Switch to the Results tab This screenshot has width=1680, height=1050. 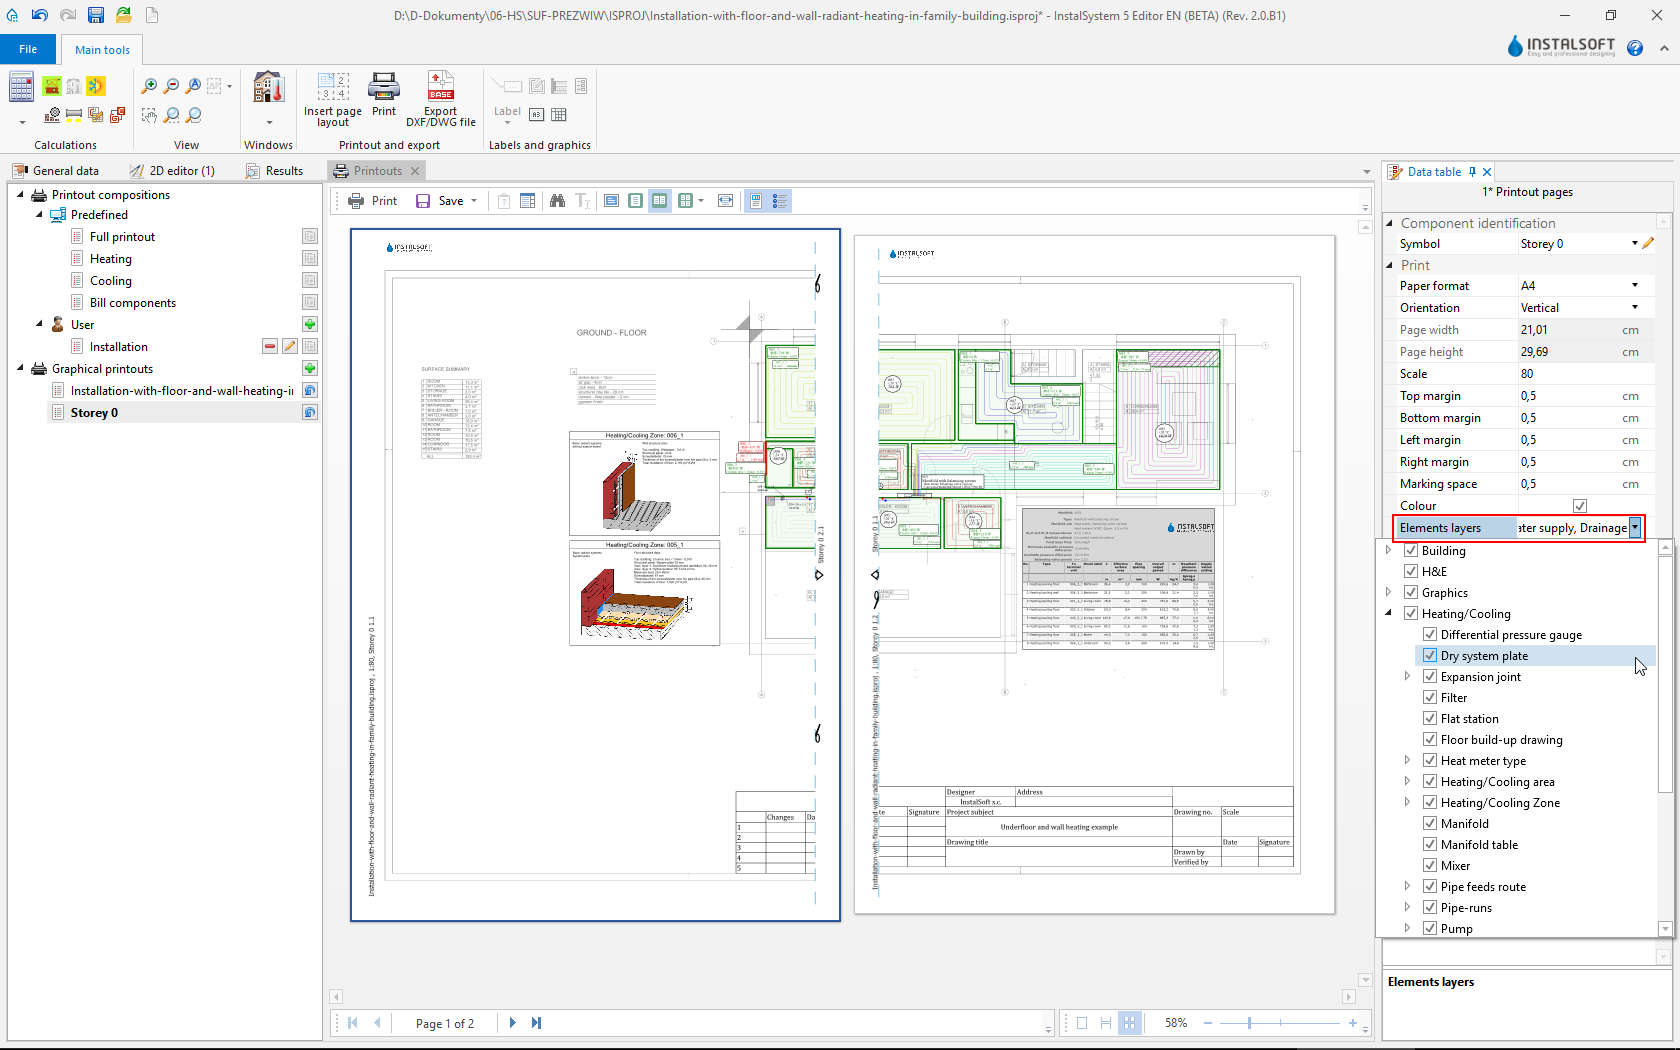(275, 171)
